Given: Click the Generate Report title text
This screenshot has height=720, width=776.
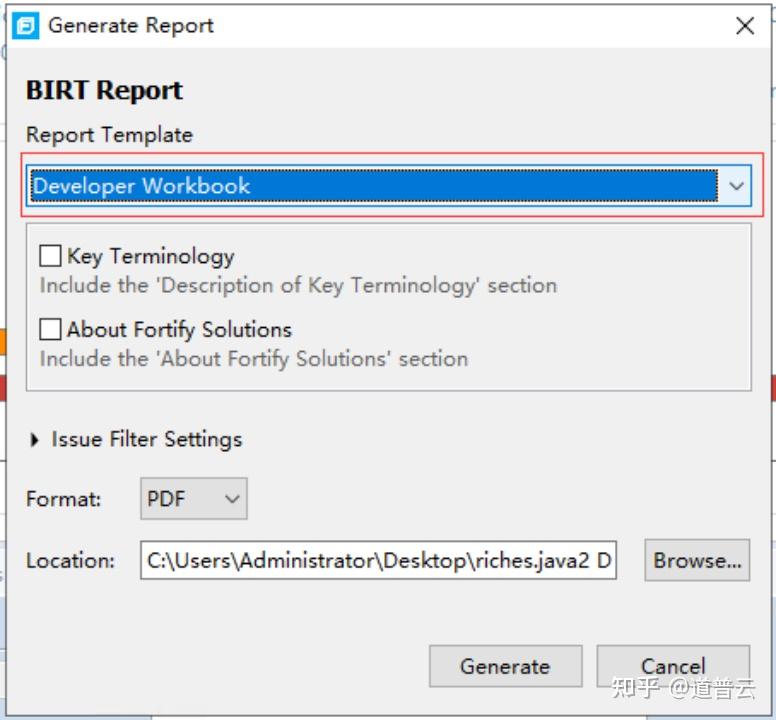Looking at the screenshot, I should (131, 26).
